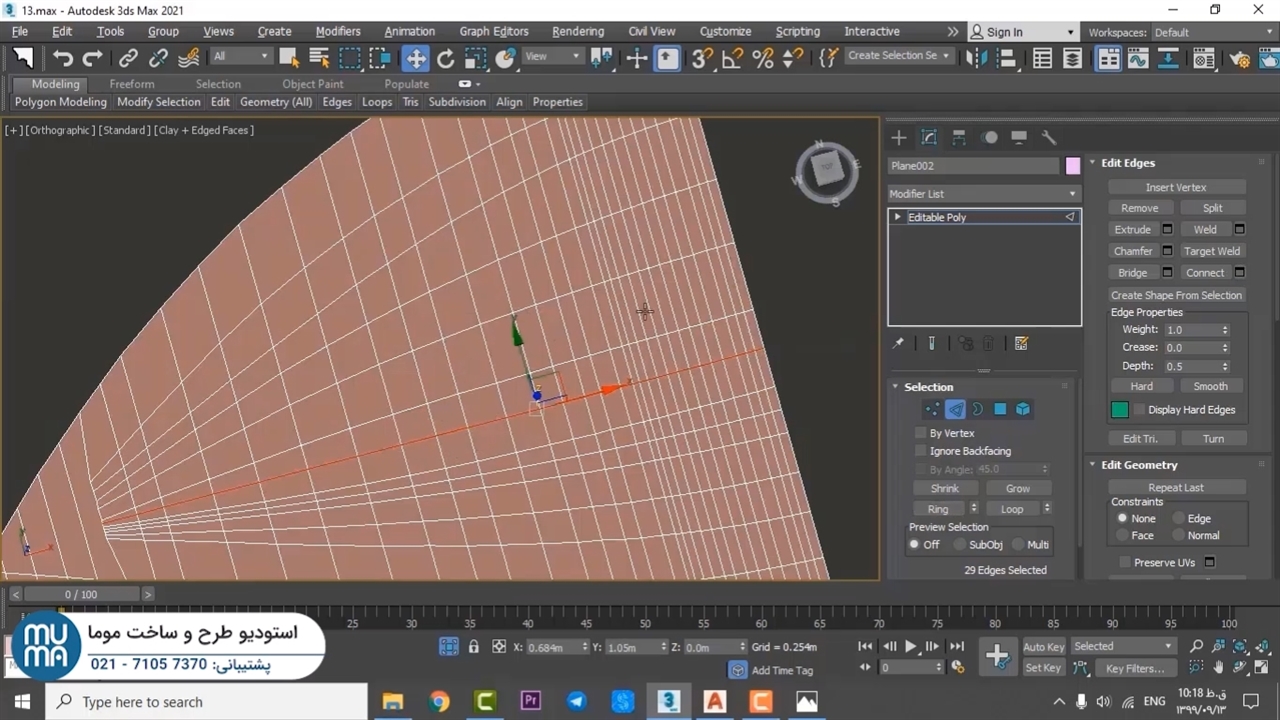Select the Edge constraint radio button

1179,518
